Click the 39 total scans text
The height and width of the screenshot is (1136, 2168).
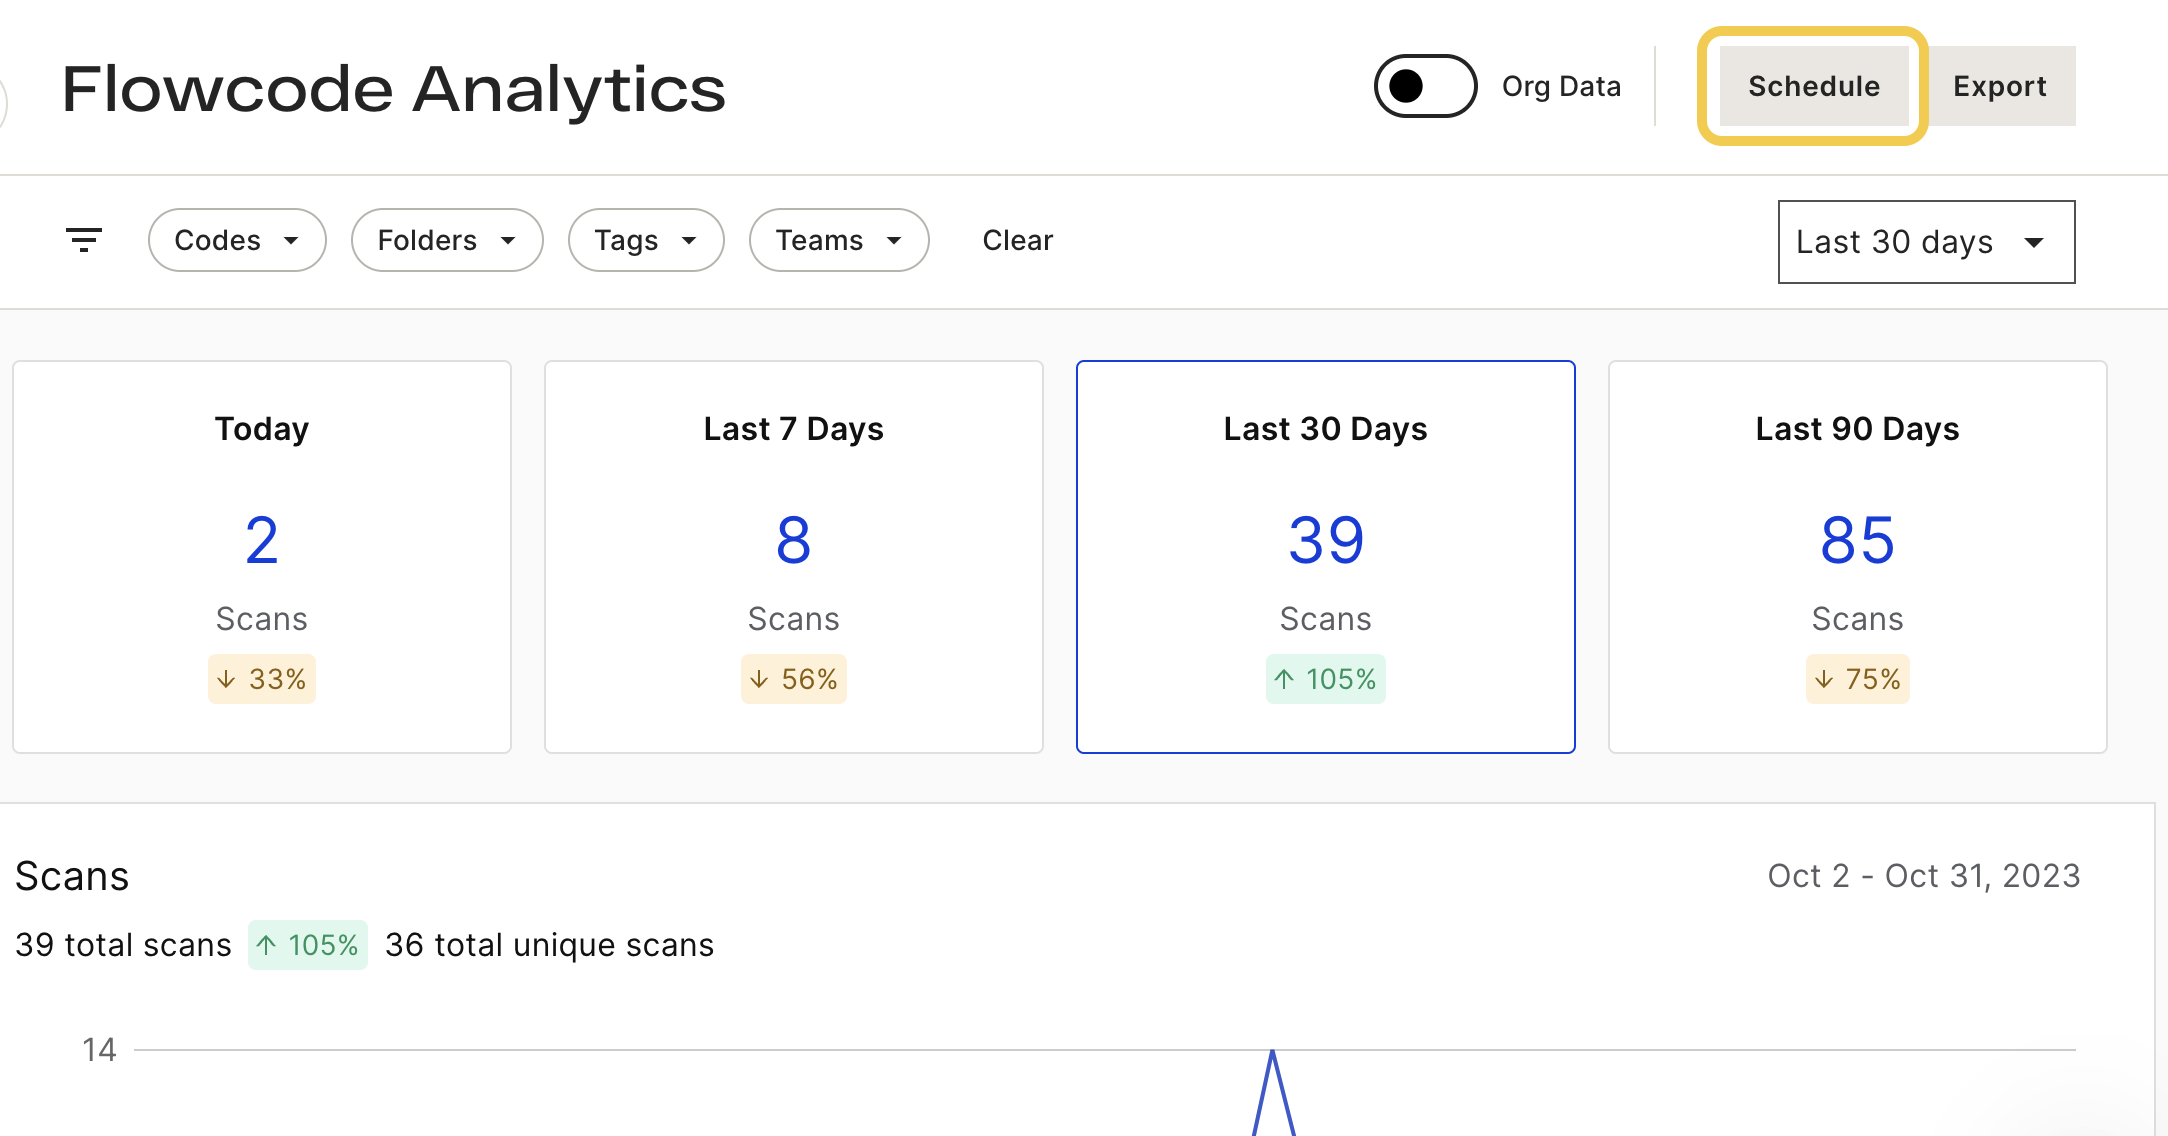123,945
